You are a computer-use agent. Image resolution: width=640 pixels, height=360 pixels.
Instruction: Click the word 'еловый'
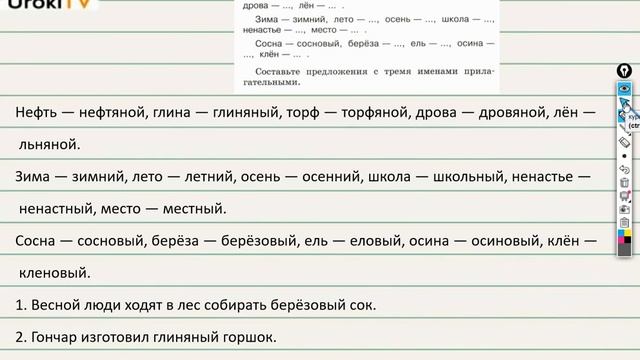pyautogui.click(x=376, y=241)
